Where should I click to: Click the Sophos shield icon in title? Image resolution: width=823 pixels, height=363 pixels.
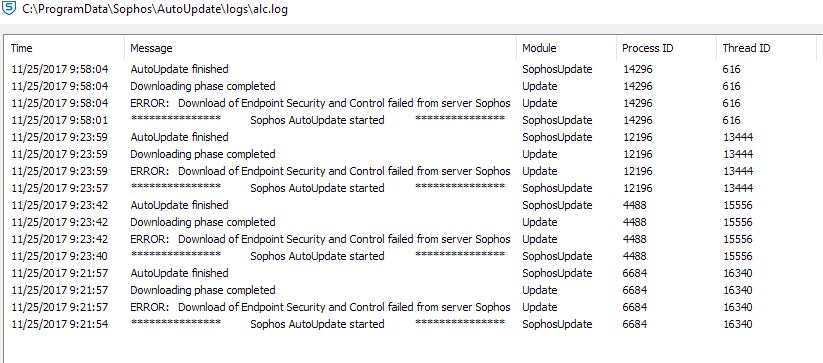[x=9, y=8]
